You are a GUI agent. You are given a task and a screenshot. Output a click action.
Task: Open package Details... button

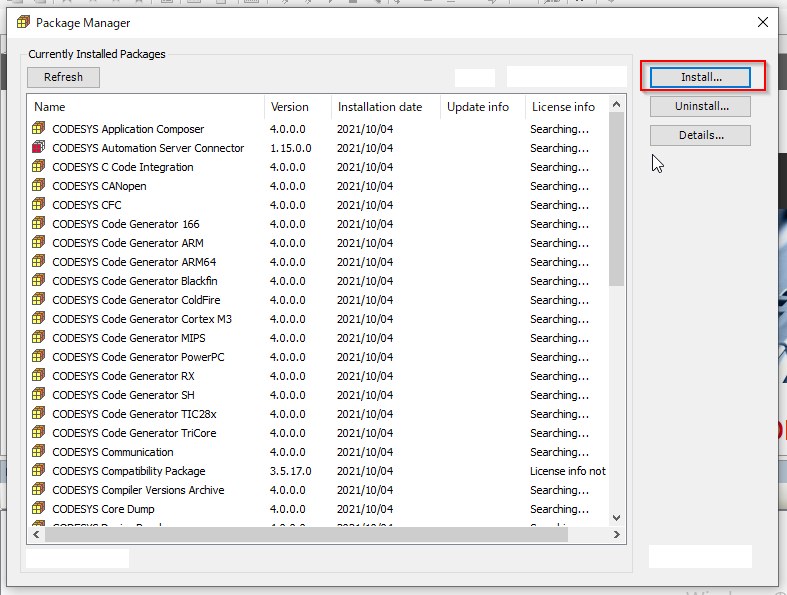coord(700,136)
